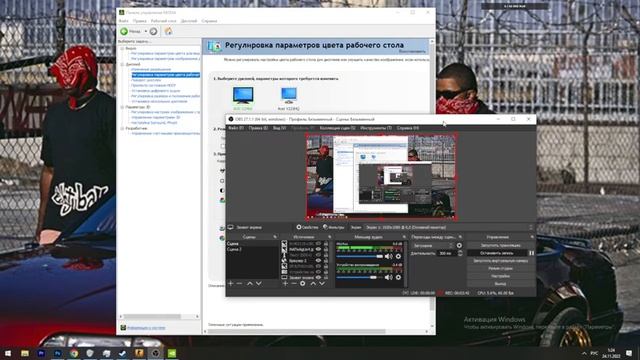Remove the selected scene with the minus icon in Сцены
The height and width of the screenshot is (360, 640).
click(240, 283)
